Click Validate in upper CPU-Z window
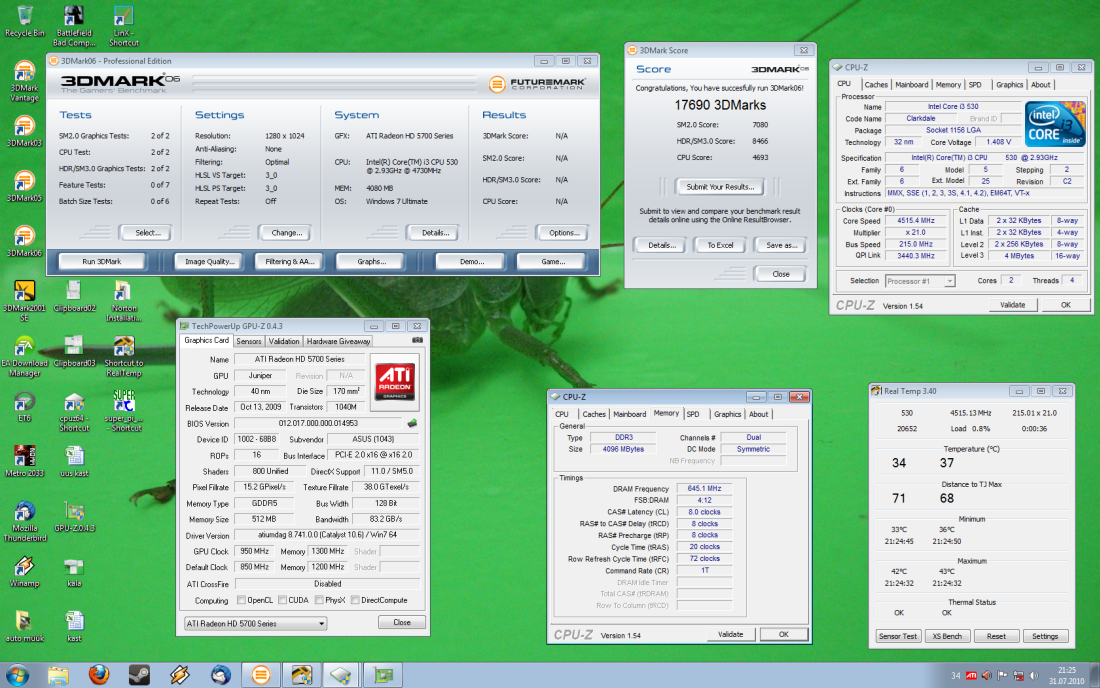The width and height of the screenshot is (1100, 688). 1012,305
